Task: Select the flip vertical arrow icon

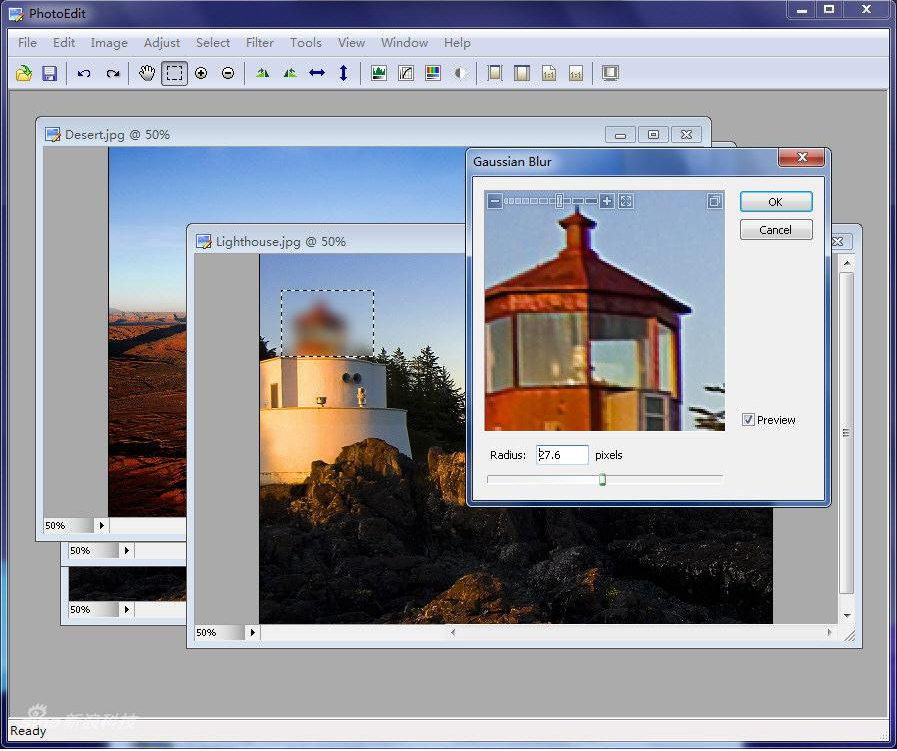Action: (x=343, y=72)
